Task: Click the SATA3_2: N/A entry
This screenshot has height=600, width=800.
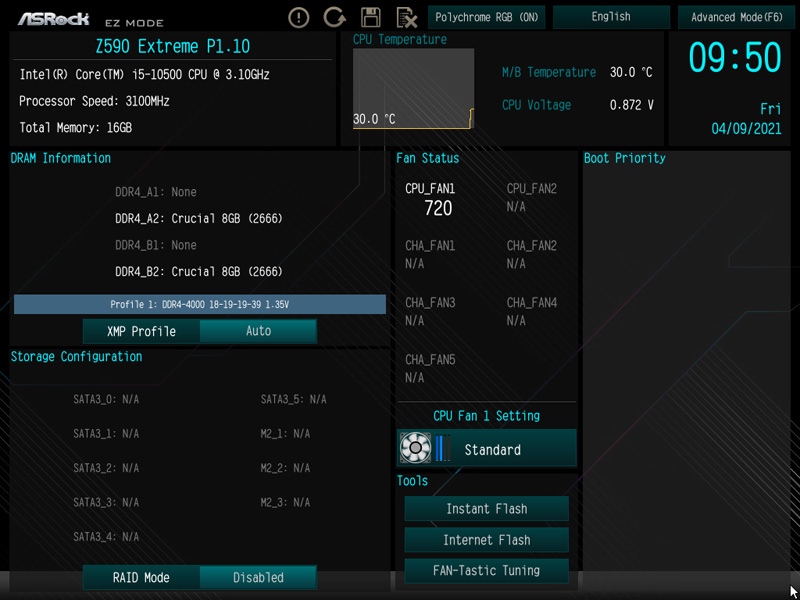Action: click(x=106, y=468)
